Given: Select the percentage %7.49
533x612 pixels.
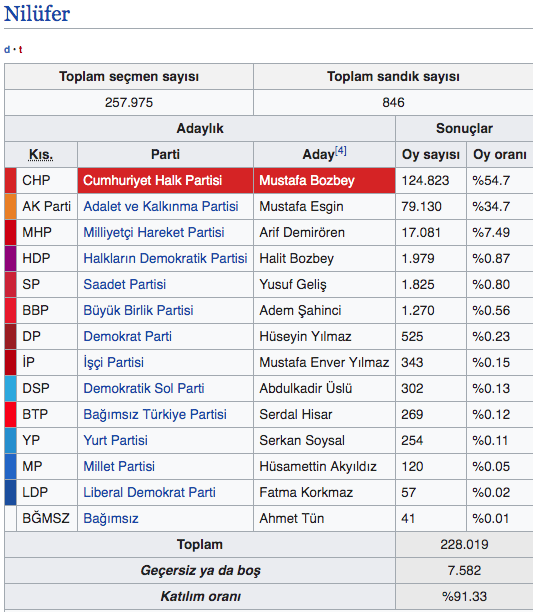Looking at the screenshot, I should pos(491,233).
